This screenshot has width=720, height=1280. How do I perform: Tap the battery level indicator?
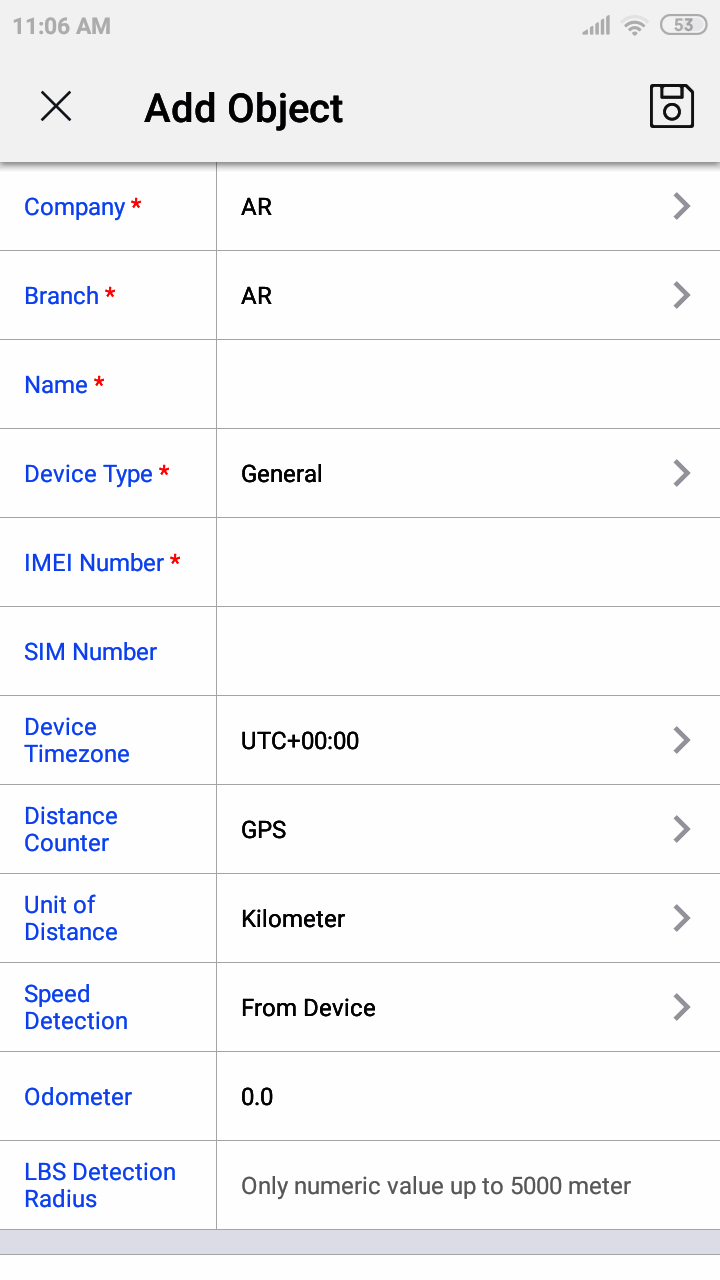click(x=684, y=26)
